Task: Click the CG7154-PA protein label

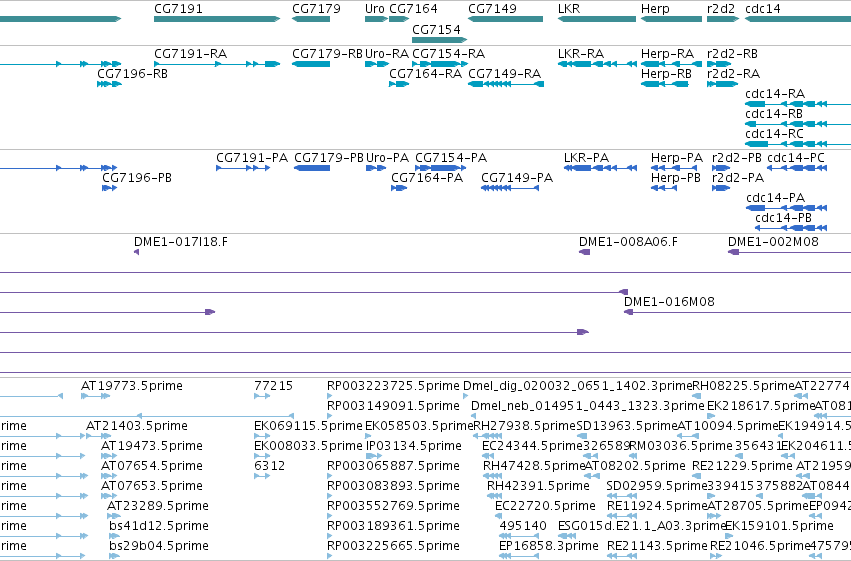Action: [x=451, y=158]
